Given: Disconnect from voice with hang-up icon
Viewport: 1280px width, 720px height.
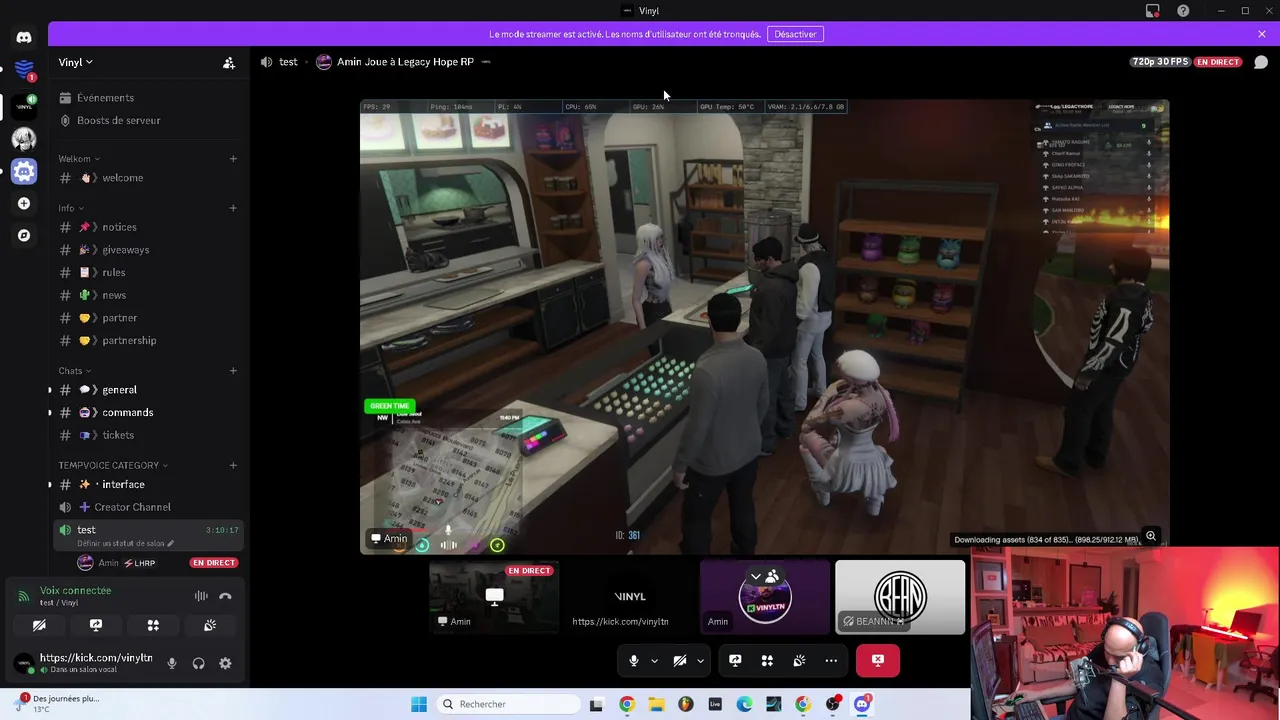Looking at the screenshot, I should tap(225, 596).
